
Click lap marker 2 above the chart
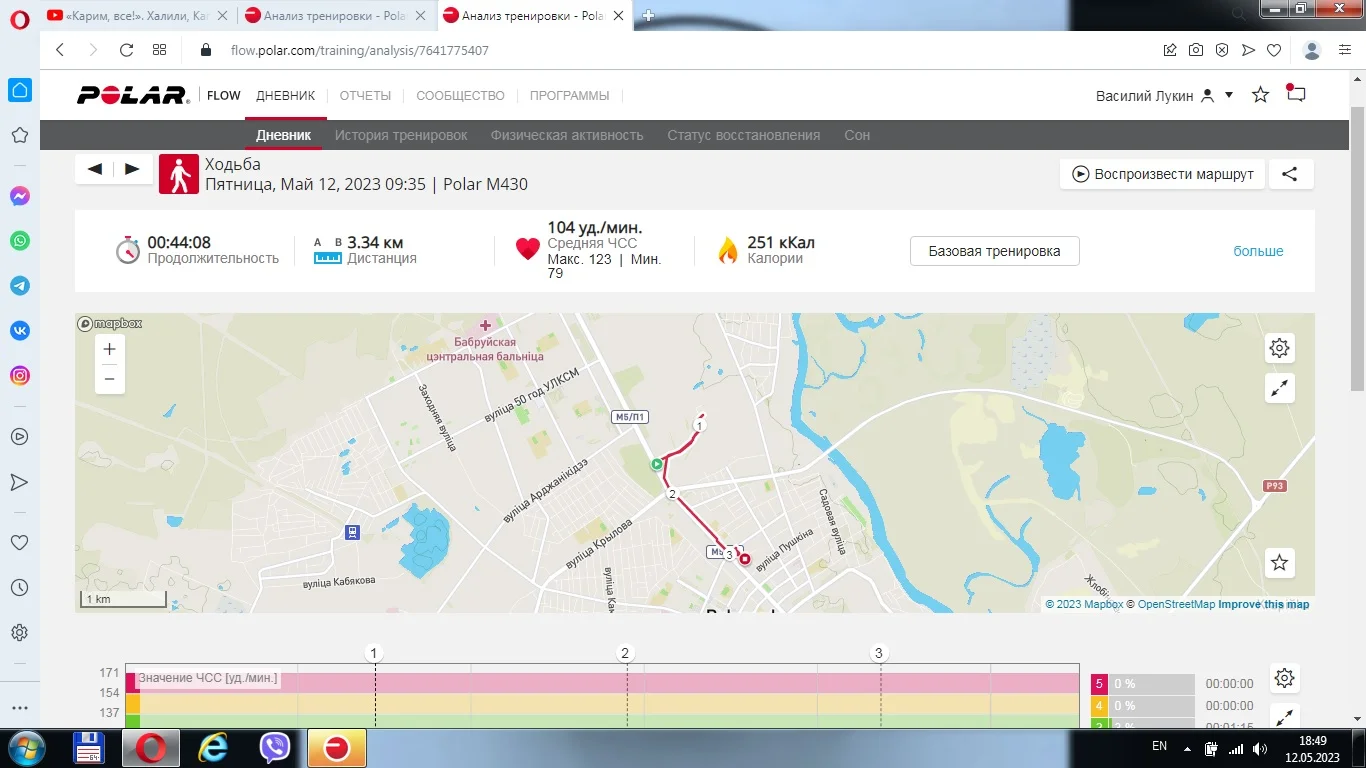626,654
